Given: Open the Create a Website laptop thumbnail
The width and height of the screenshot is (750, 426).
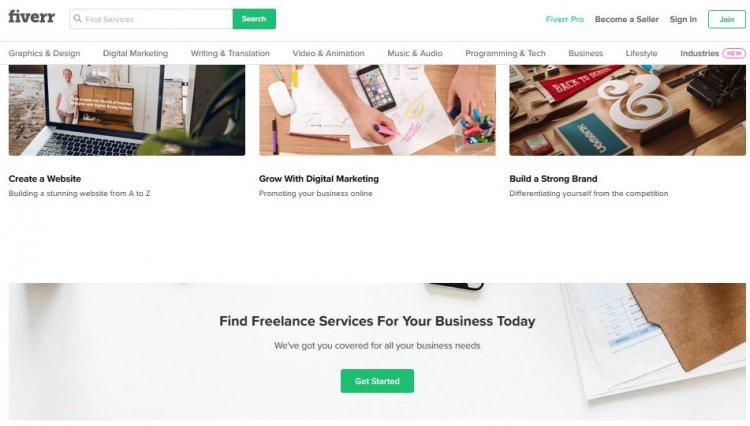Looking at the screenshot, I should click(127, 110).
